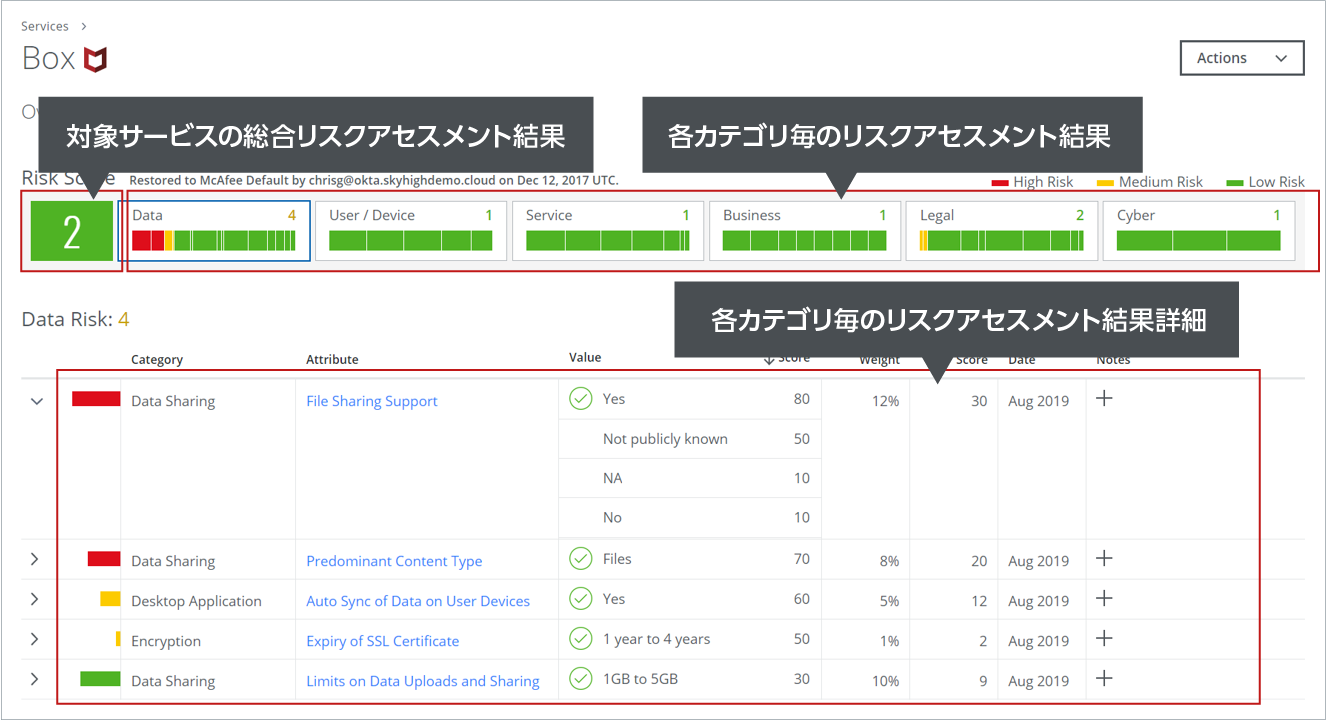
Task: Click the green risk bar for Limits on Uploads
Action: (100, 679)
